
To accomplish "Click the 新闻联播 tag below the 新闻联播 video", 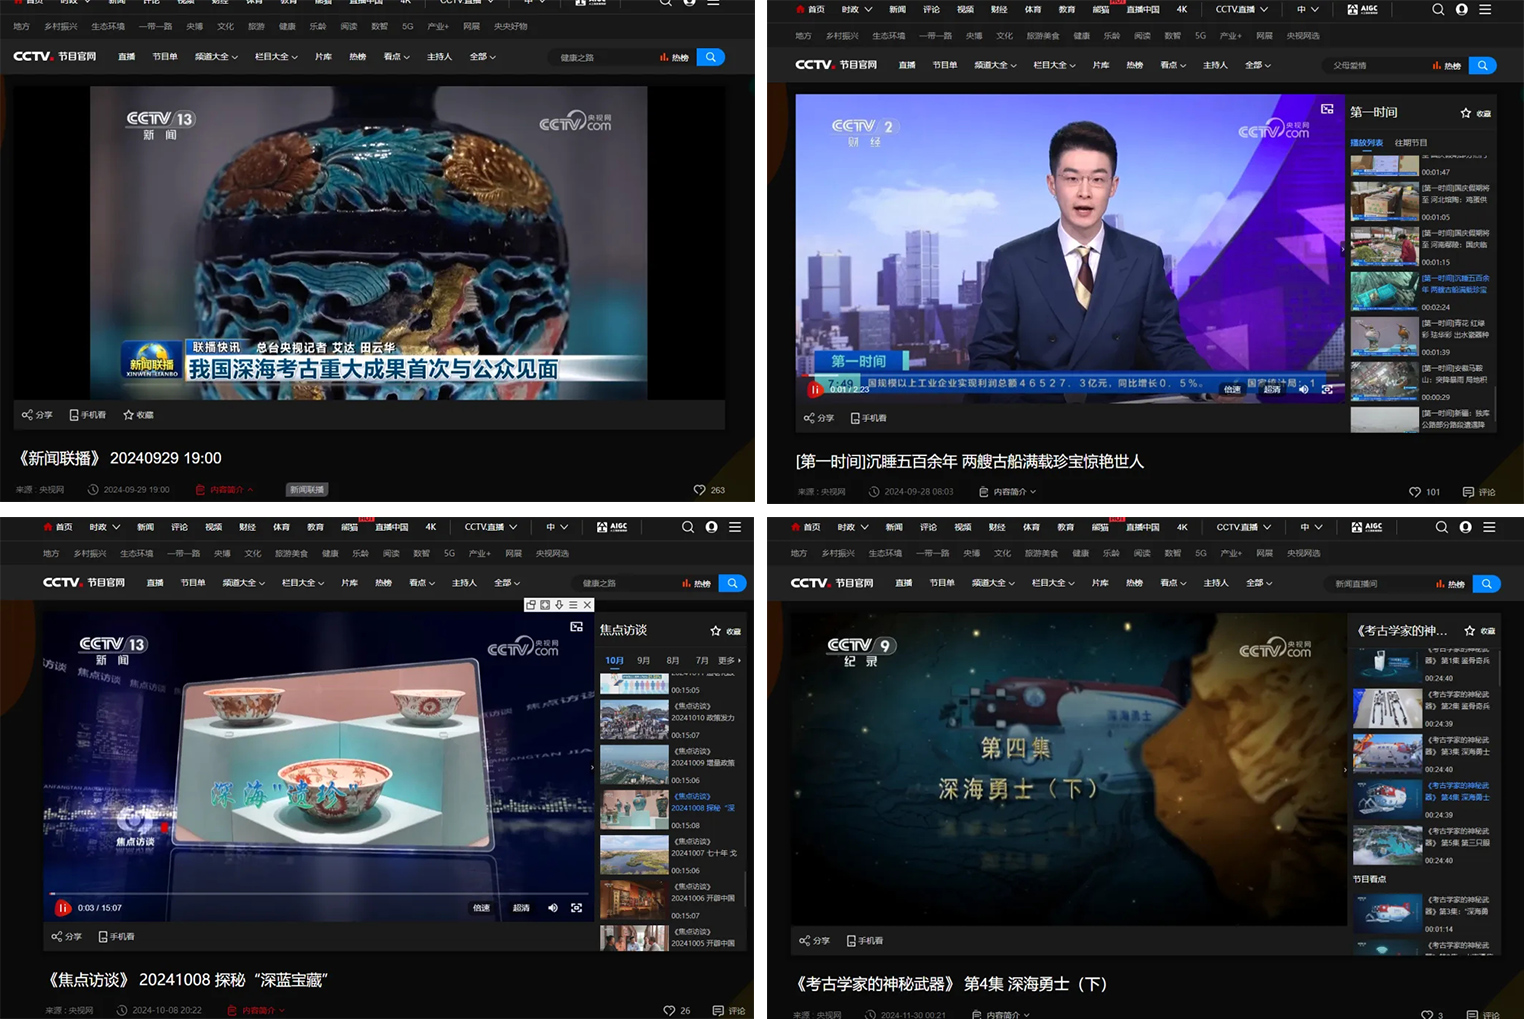I will pos(306,490).
